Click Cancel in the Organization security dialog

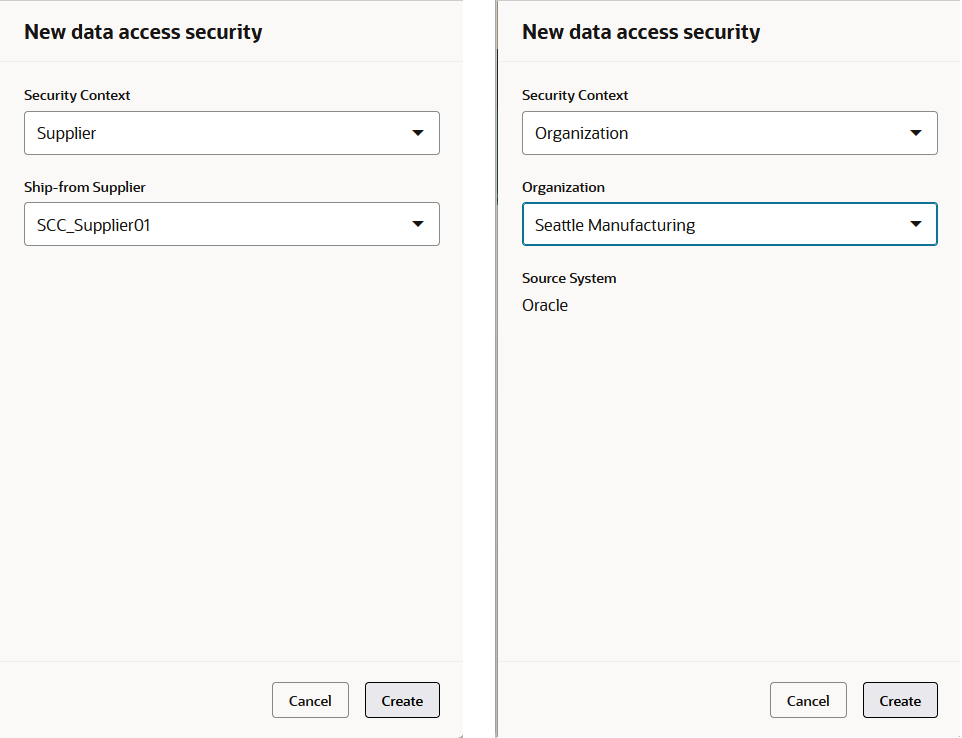808,700
